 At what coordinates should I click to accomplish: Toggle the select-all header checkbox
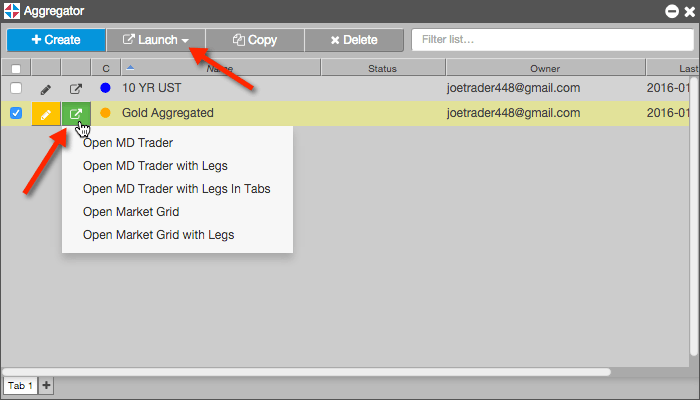click(16, 69)
